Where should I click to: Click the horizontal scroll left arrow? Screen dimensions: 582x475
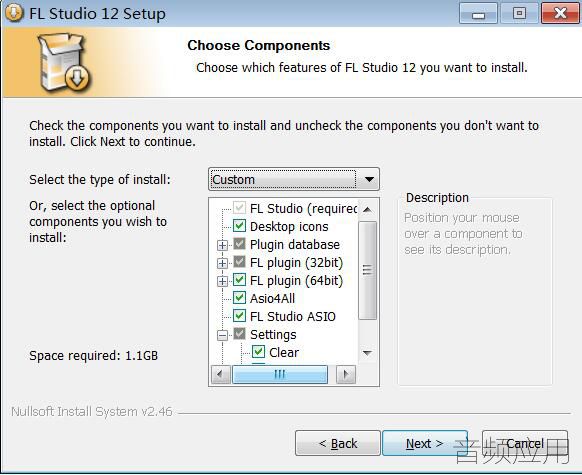click(x=220, y=374)
